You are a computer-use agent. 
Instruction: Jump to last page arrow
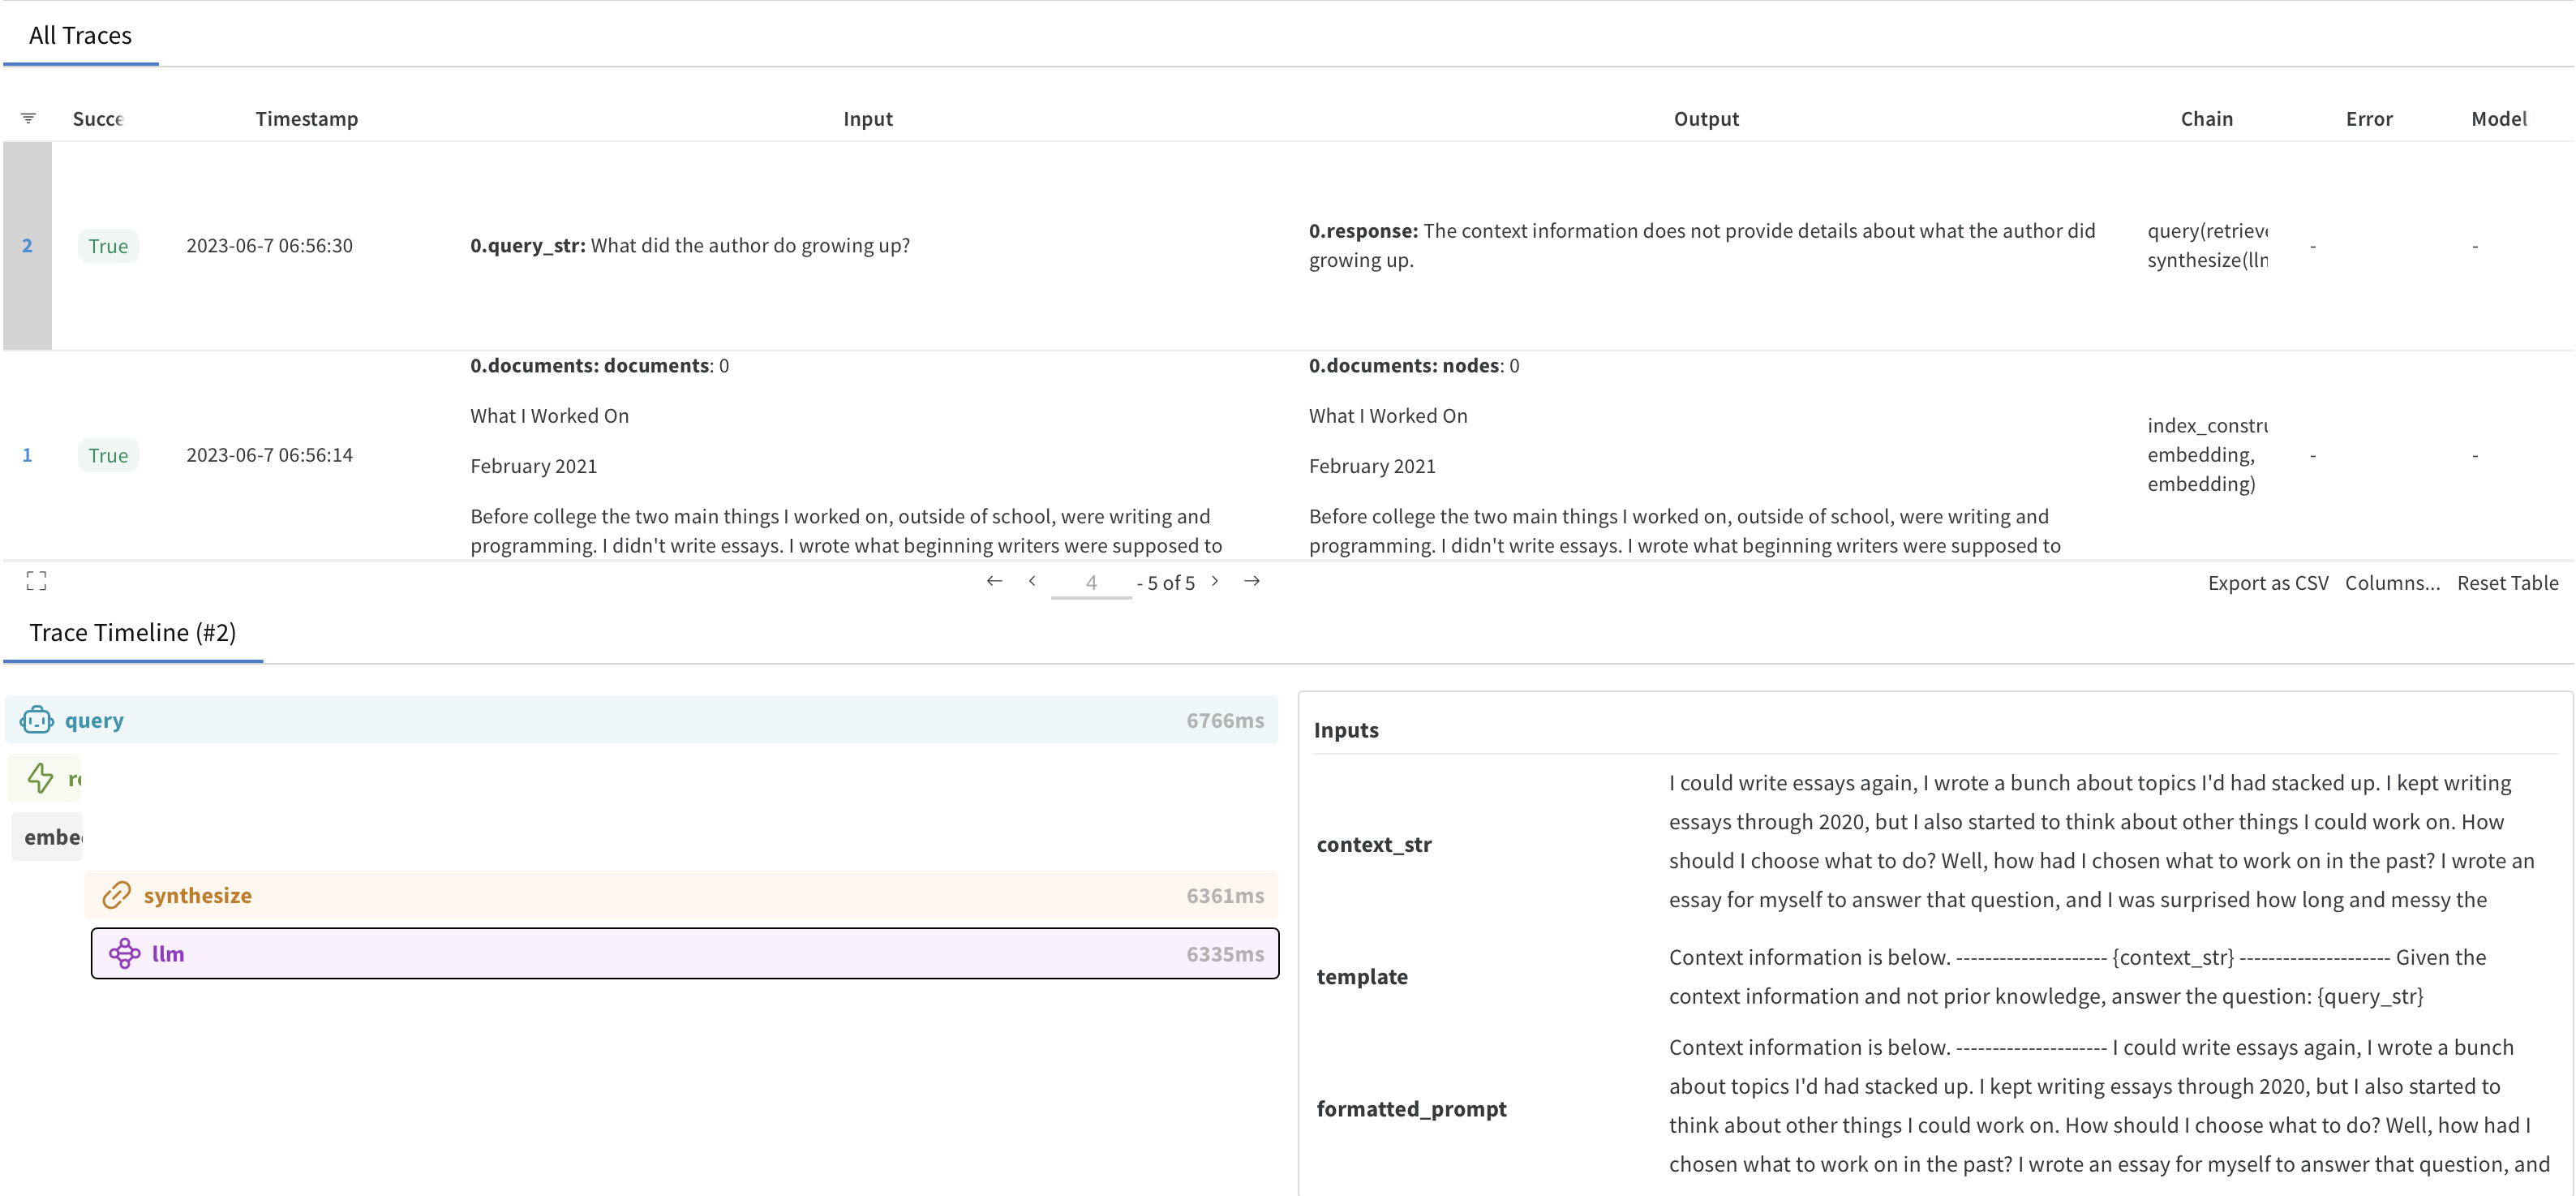(1252, 581)
